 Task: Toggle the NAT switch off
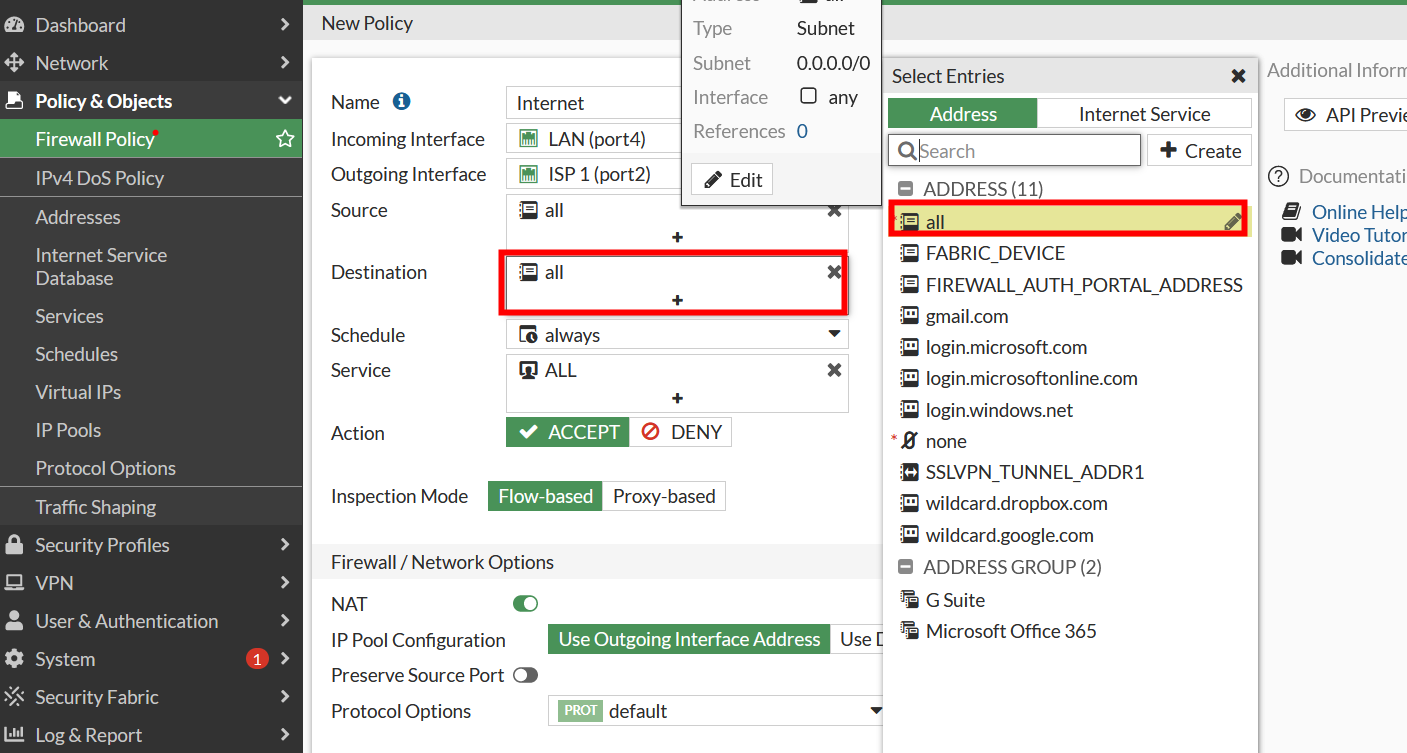(x=525, y=604)
